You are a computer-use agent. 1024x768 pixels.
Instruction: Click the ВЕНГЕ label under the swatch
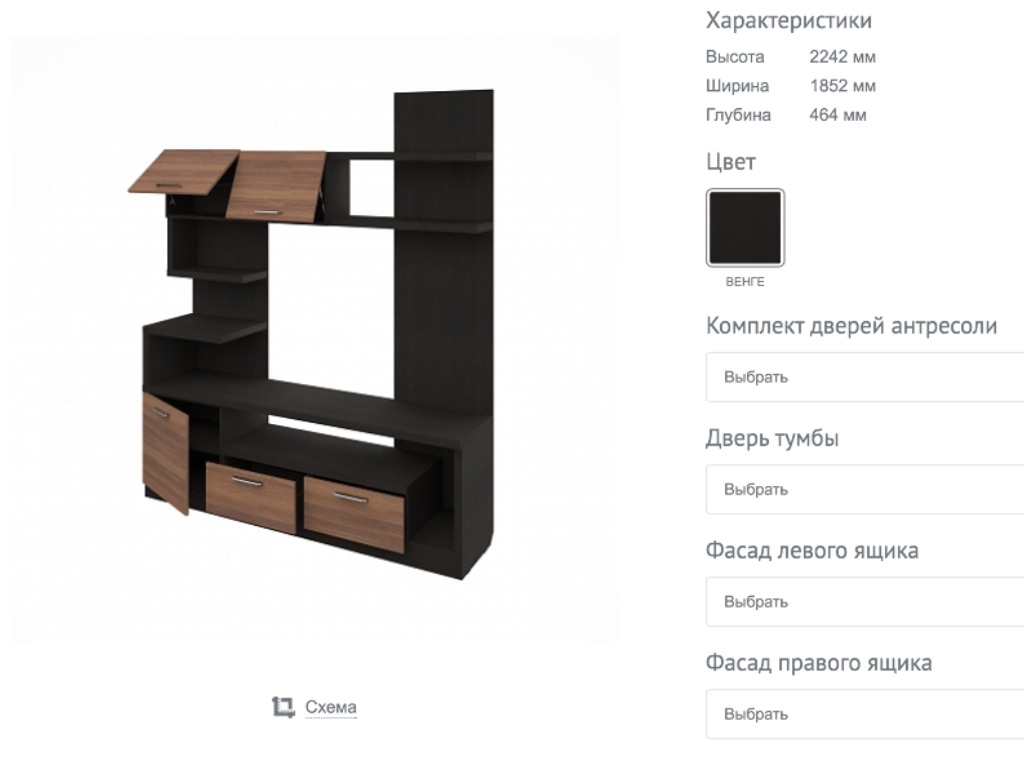[745, 282]
